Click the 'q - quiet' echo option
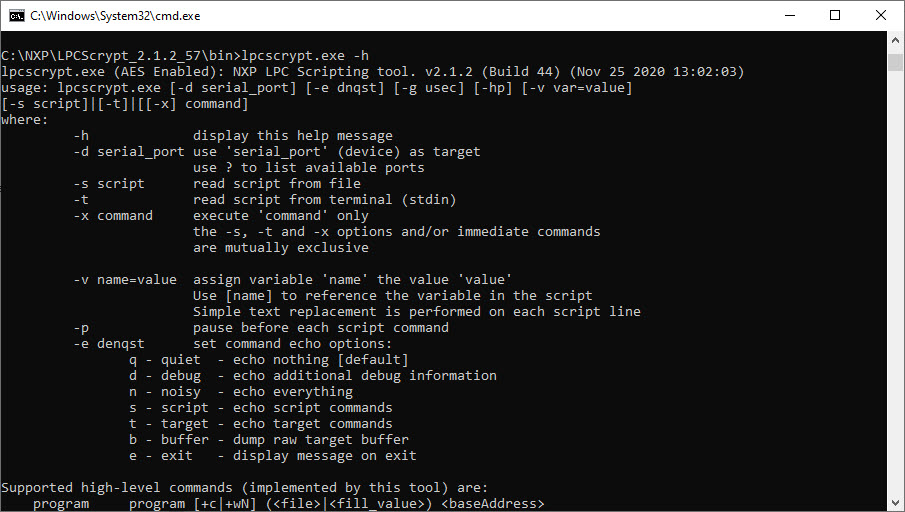The width and height of the screenshot is (905, 512). click(165, 360)
